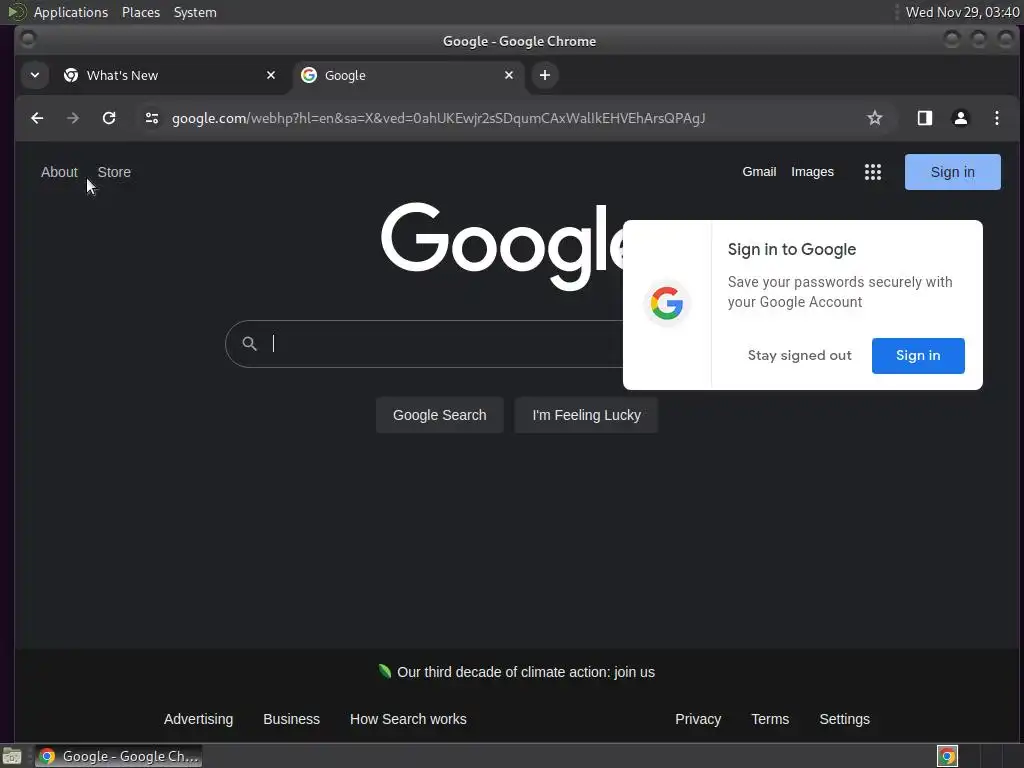The height and width of the screenshot is (768, 1024).
Task: Select the Google tab
Action: 408,75
